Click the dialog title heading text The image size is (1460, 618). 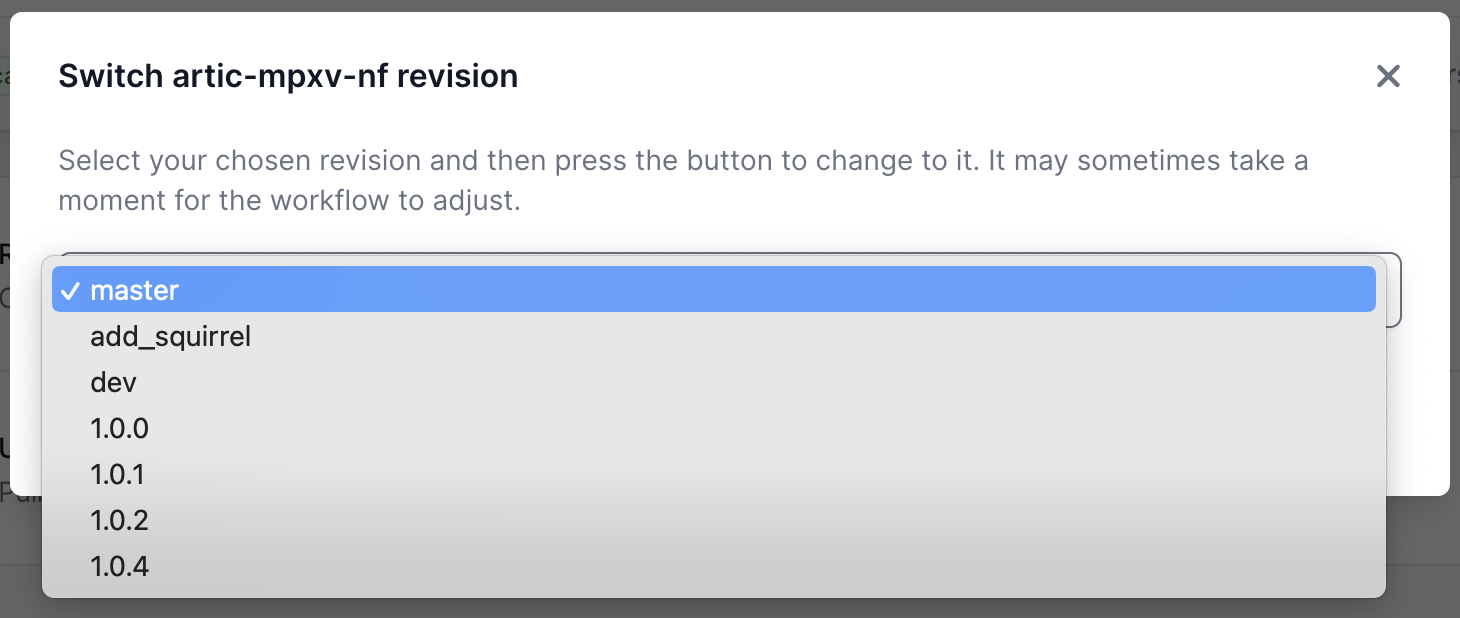click(x=288, y=76)
